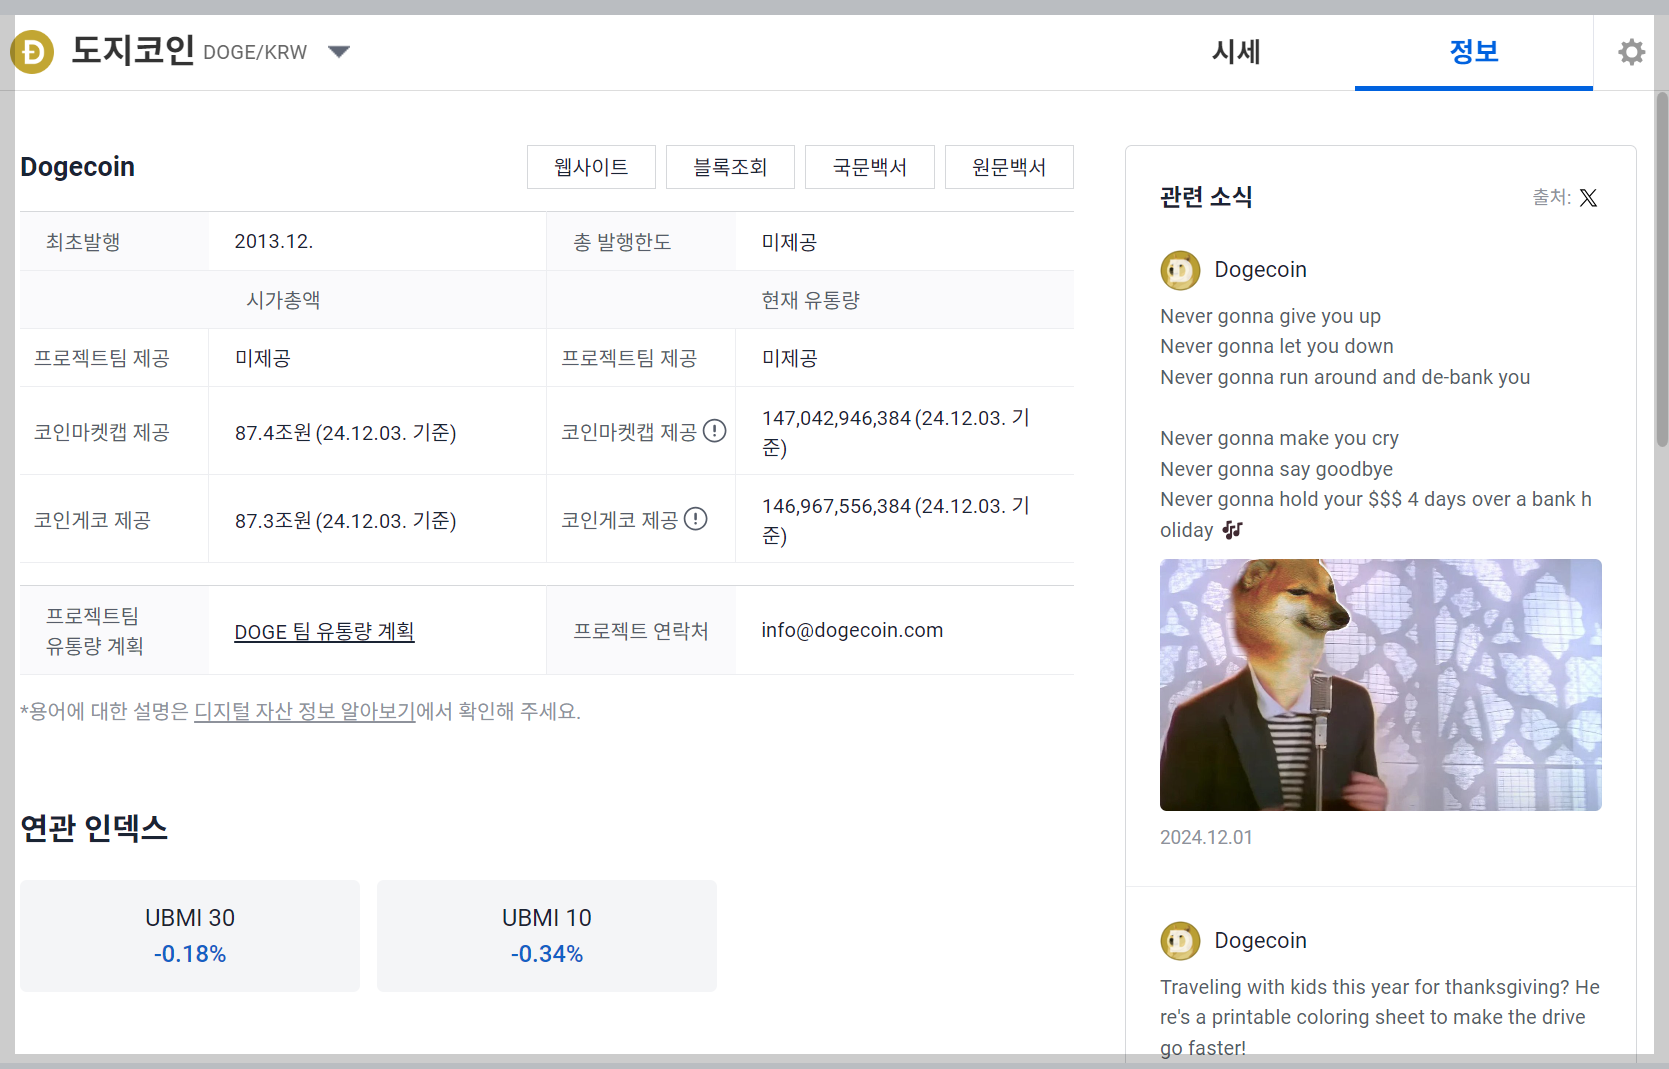Click the 2013.12. first issuance date
Screen dimensions: 1669x1069
(x=274, y=241)
